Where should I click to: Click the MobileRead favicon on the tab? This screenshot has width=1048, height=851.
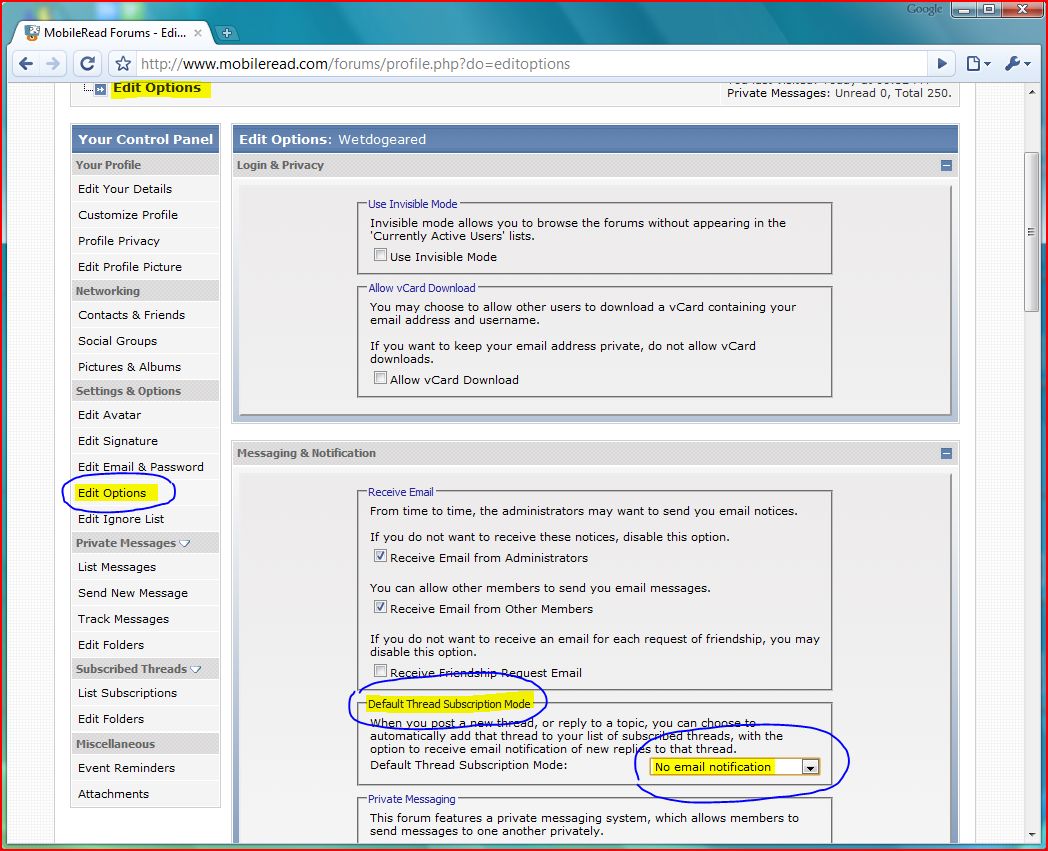[32, 32]
